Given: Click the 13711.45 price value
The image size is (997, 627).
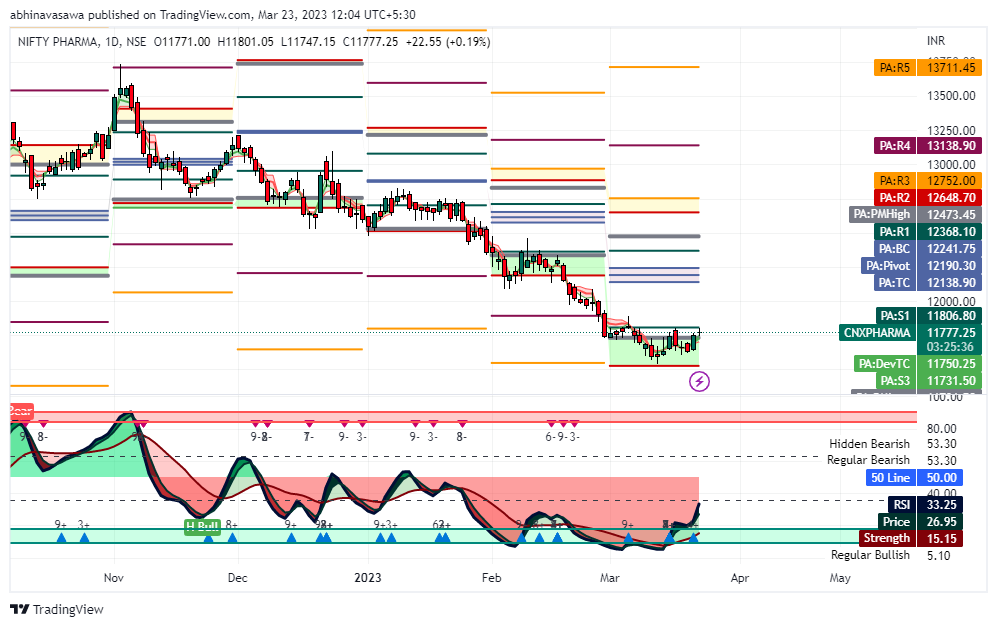Looking at the screenshot, I should (x=951, y=67).
